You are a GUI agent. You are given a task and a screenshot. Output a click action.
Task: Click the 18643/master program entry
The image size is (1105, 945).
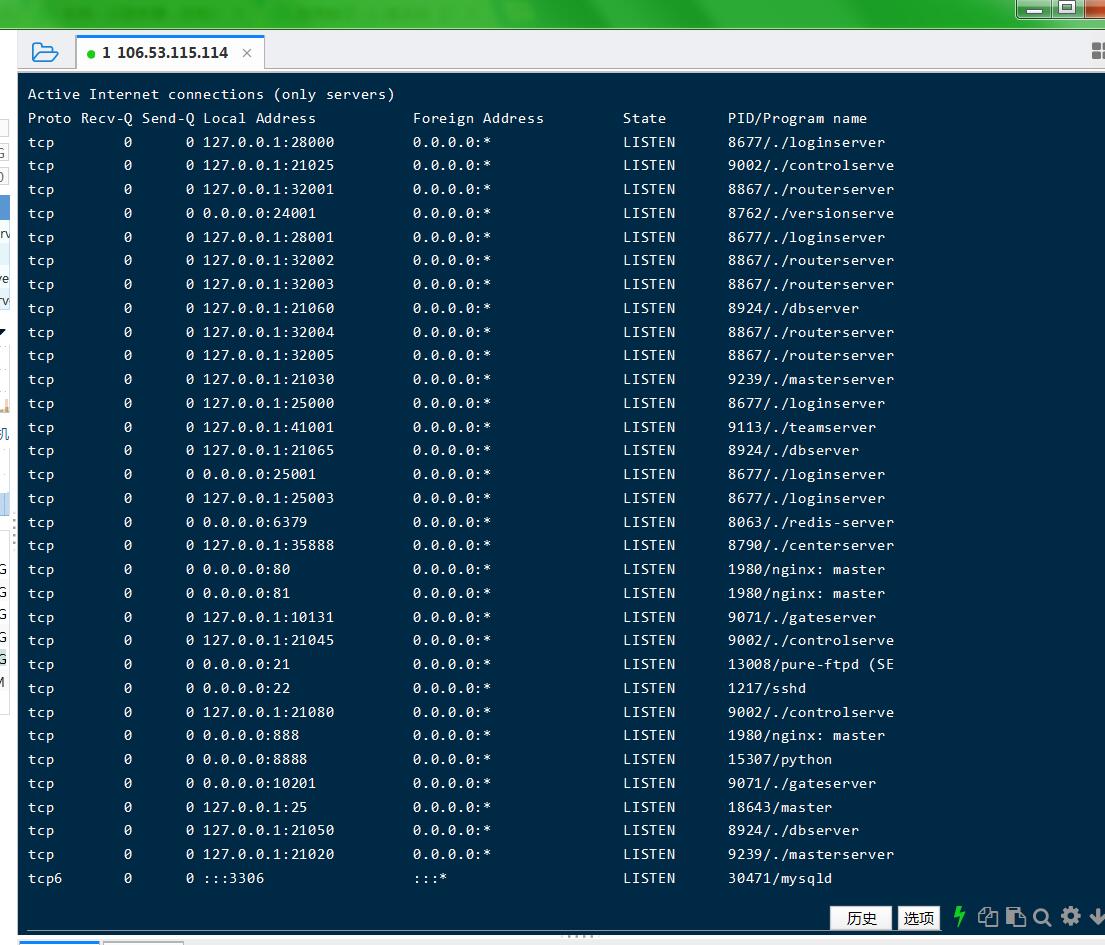pyautogui.click(x=780, y=808)
